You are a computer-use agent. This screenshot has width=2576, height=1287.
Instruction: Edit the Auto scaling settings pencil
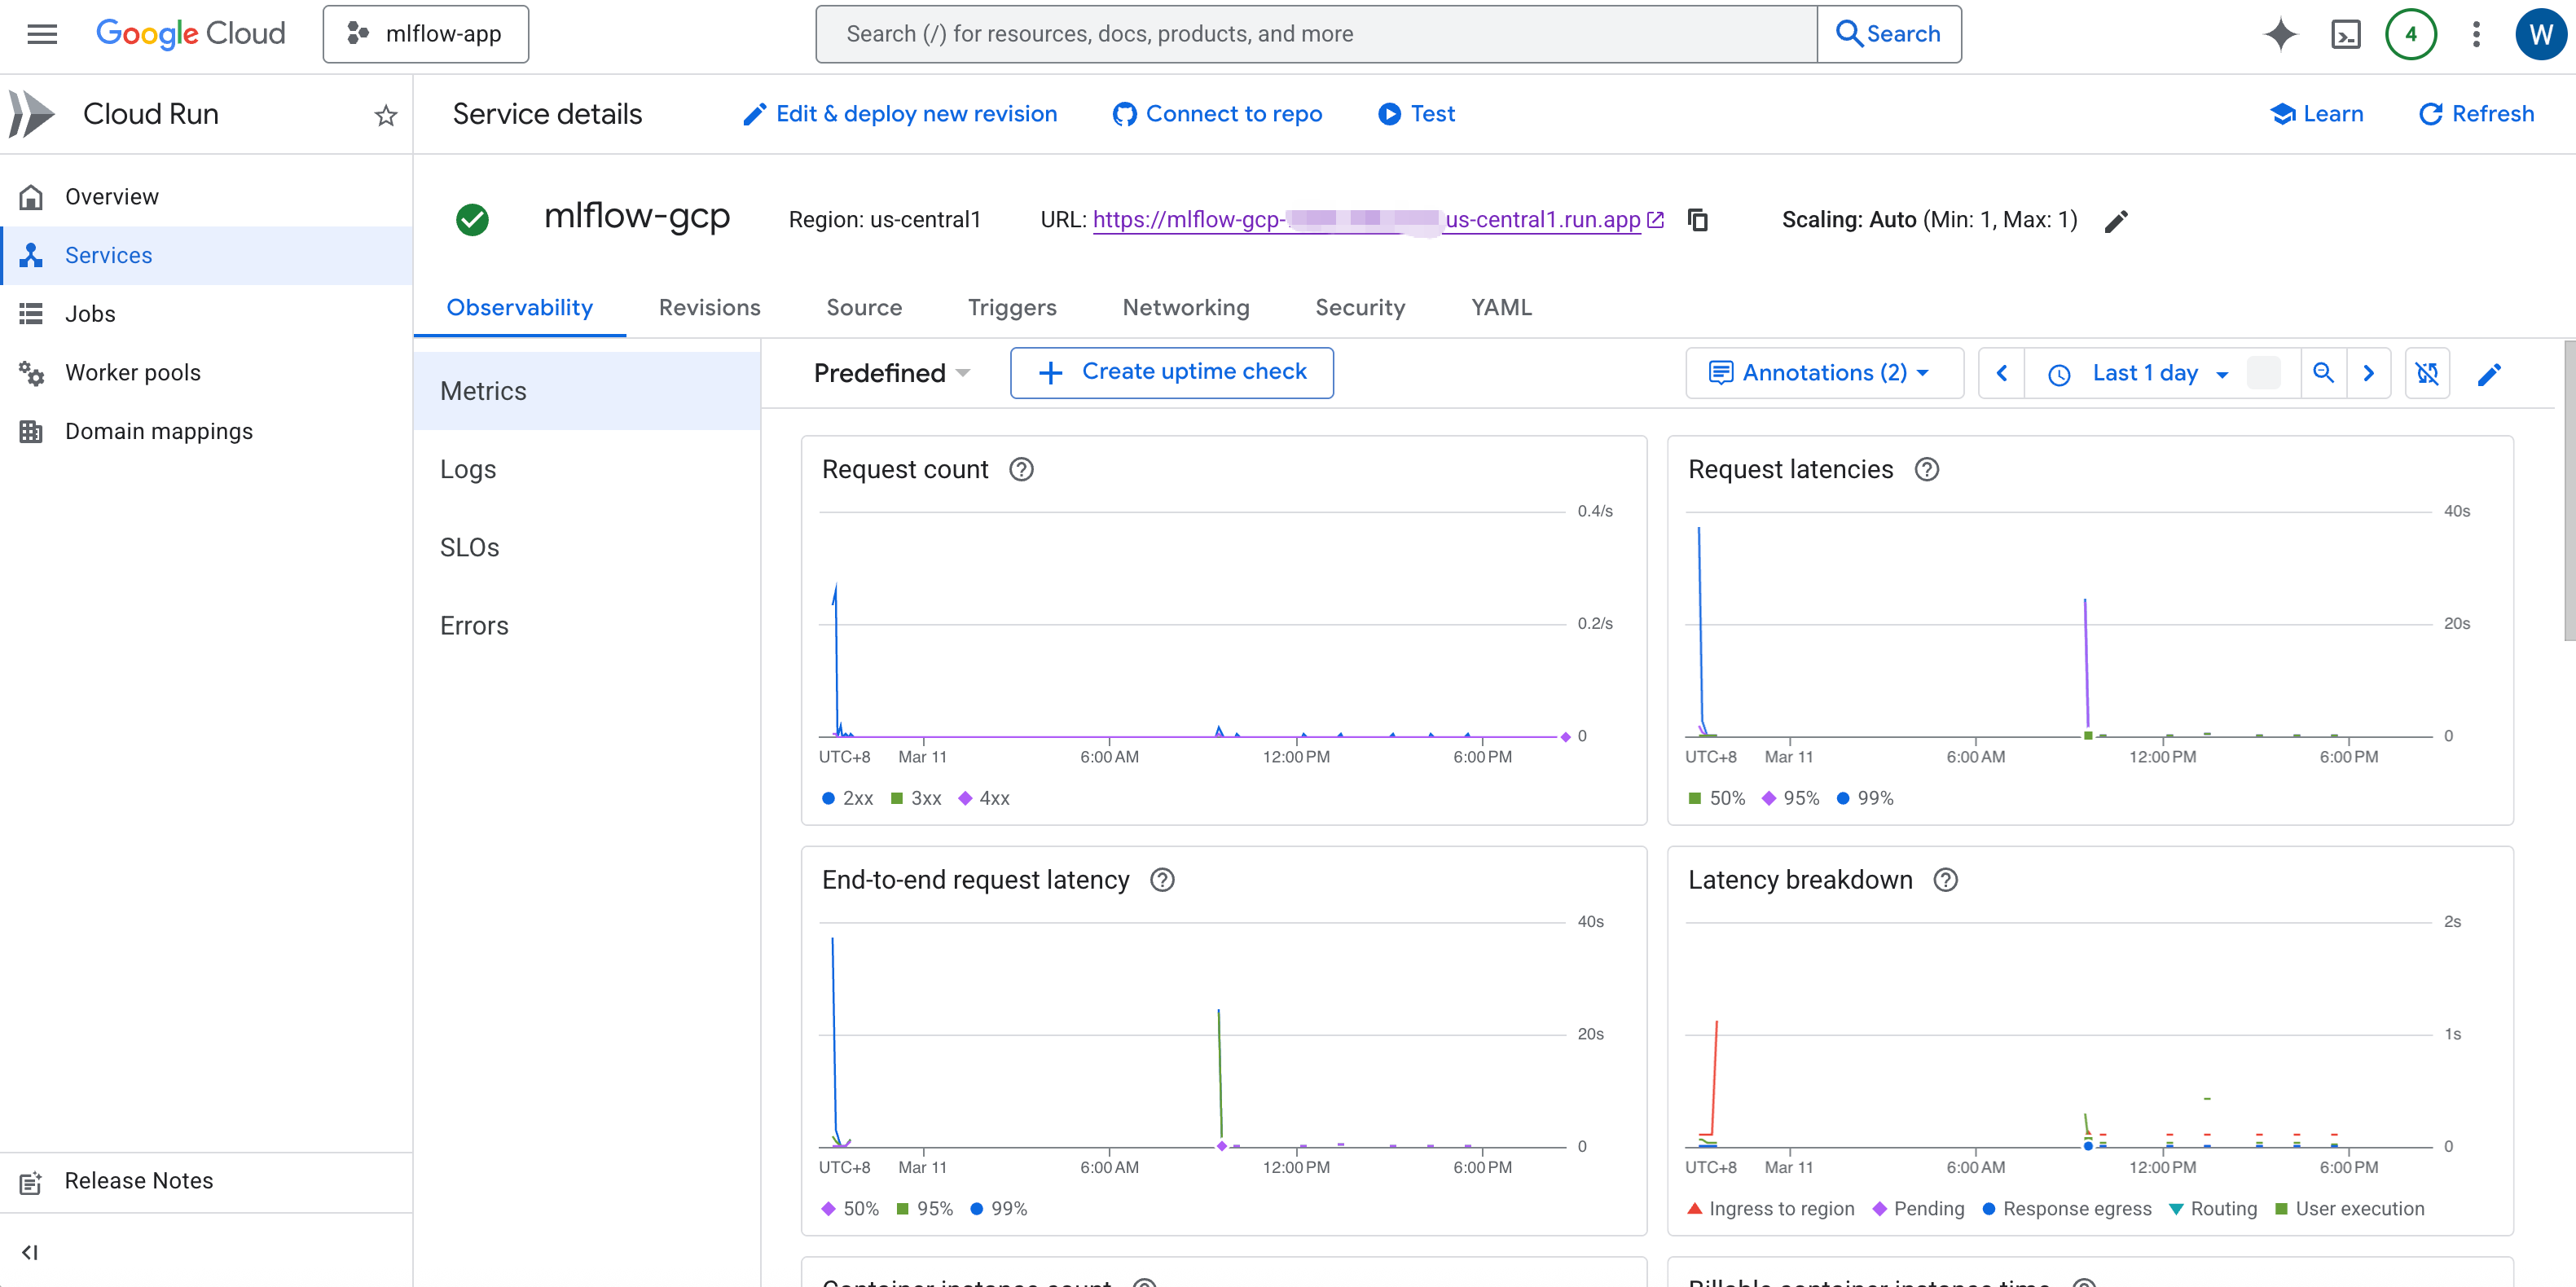click(2117, 220)
